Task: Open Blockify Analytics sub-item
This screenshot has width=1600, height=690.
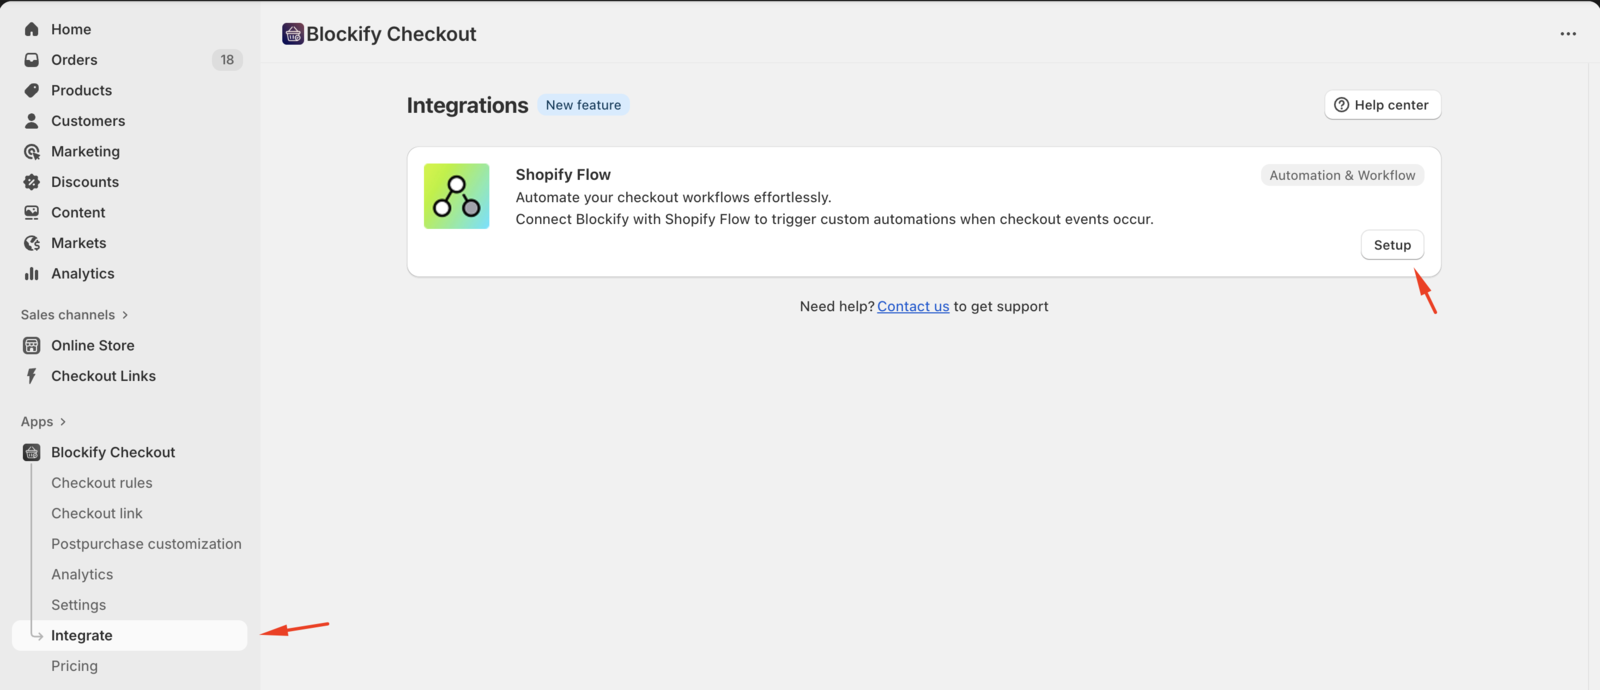Action: click(82, 575)
